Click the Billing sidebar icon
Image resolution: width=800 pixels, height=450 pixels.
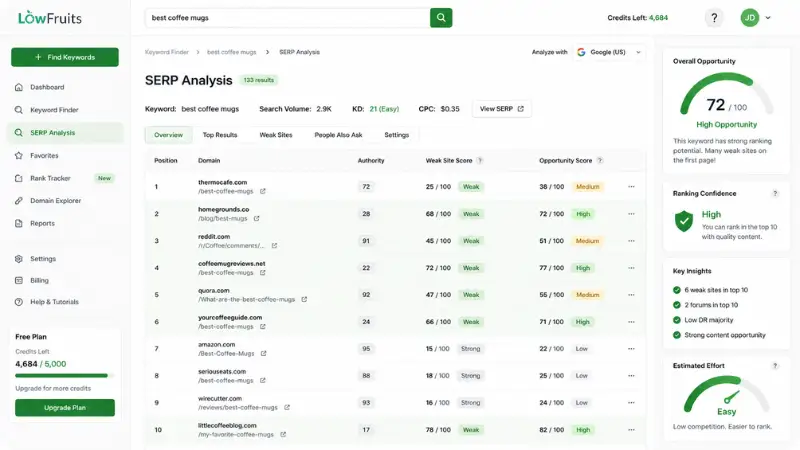click(19, 280)
